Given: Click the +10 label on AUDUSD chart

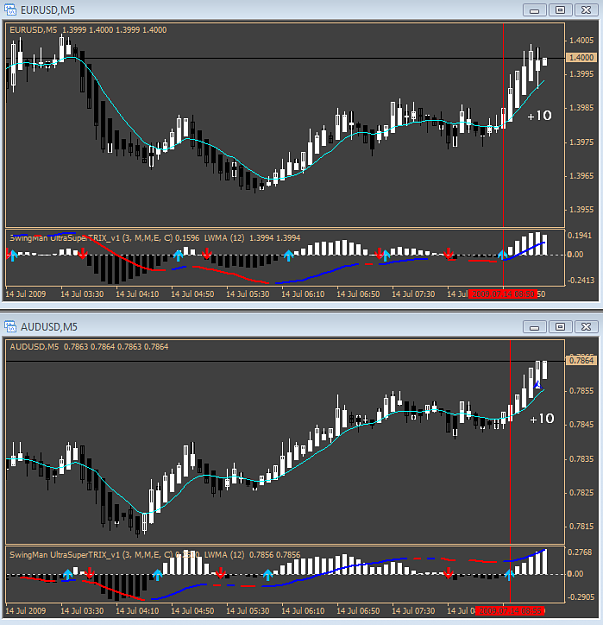Looking at the screenshot, I should pyautogui.click(x=542, y=419).
